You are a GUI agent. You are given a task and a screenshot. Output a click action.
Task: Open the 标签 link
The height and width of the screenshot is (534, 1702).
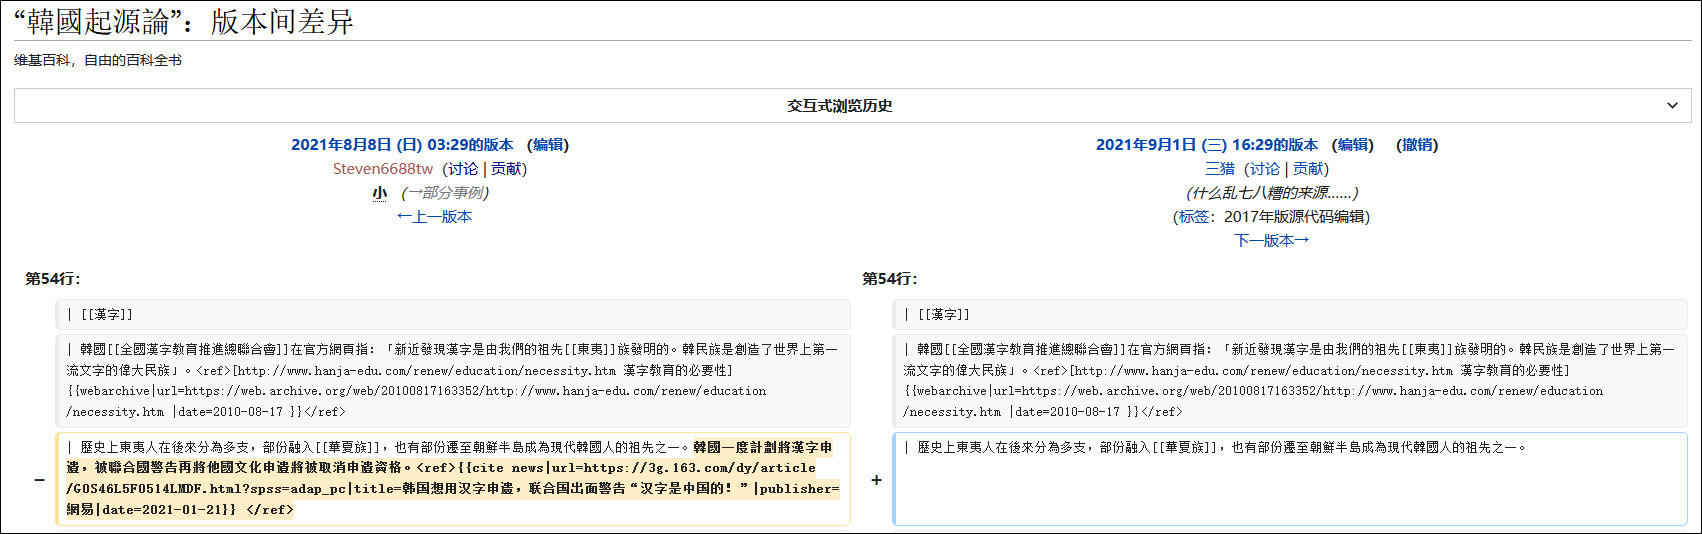click(1194, 217)
